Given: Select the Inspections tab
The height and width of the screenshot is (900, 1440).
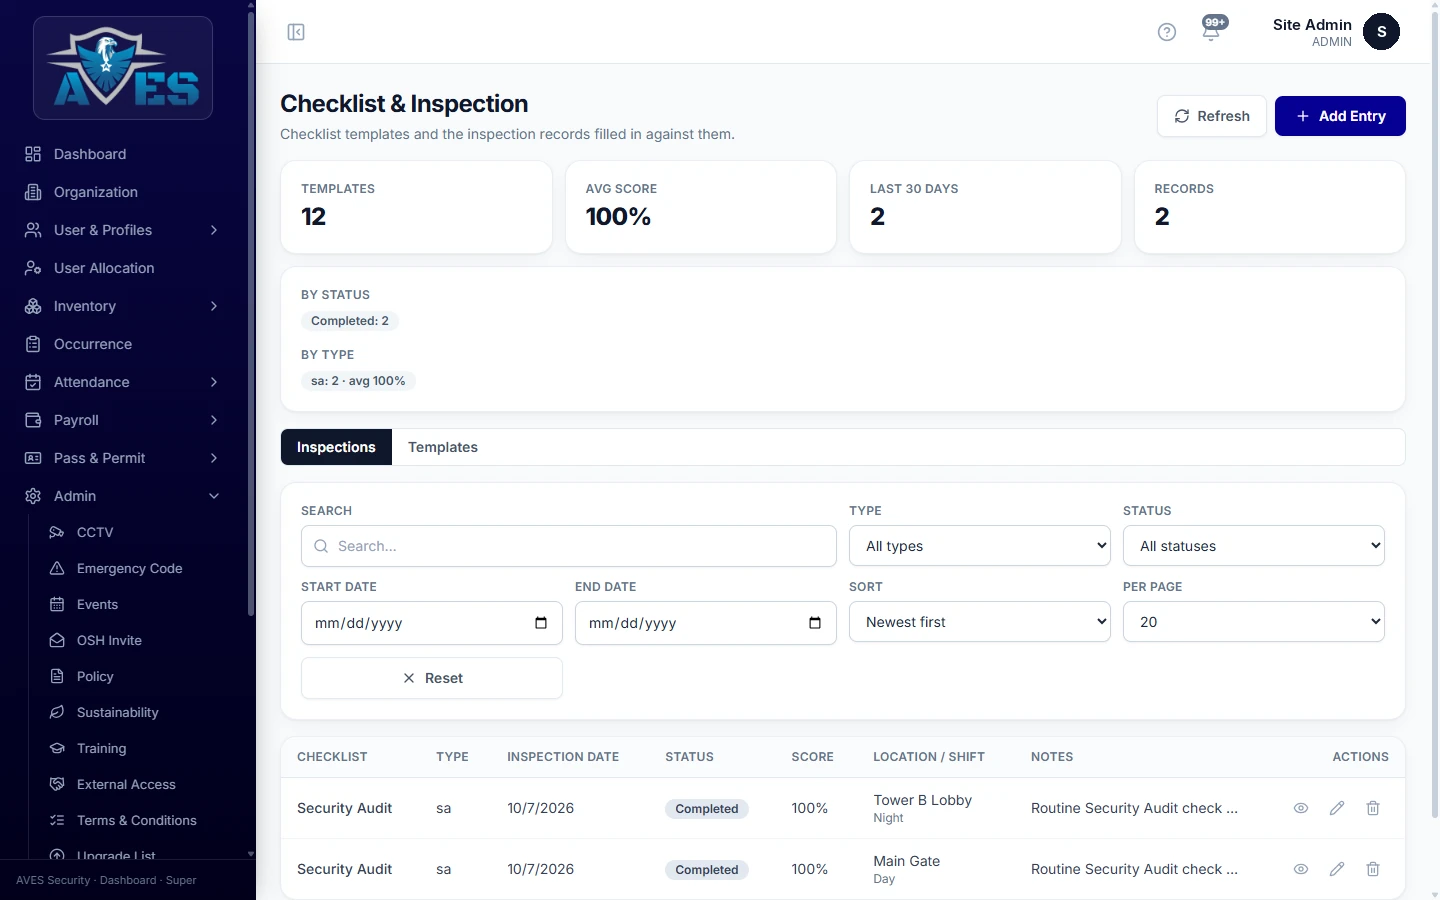Looking at the screenshot, I should point(336,447).
